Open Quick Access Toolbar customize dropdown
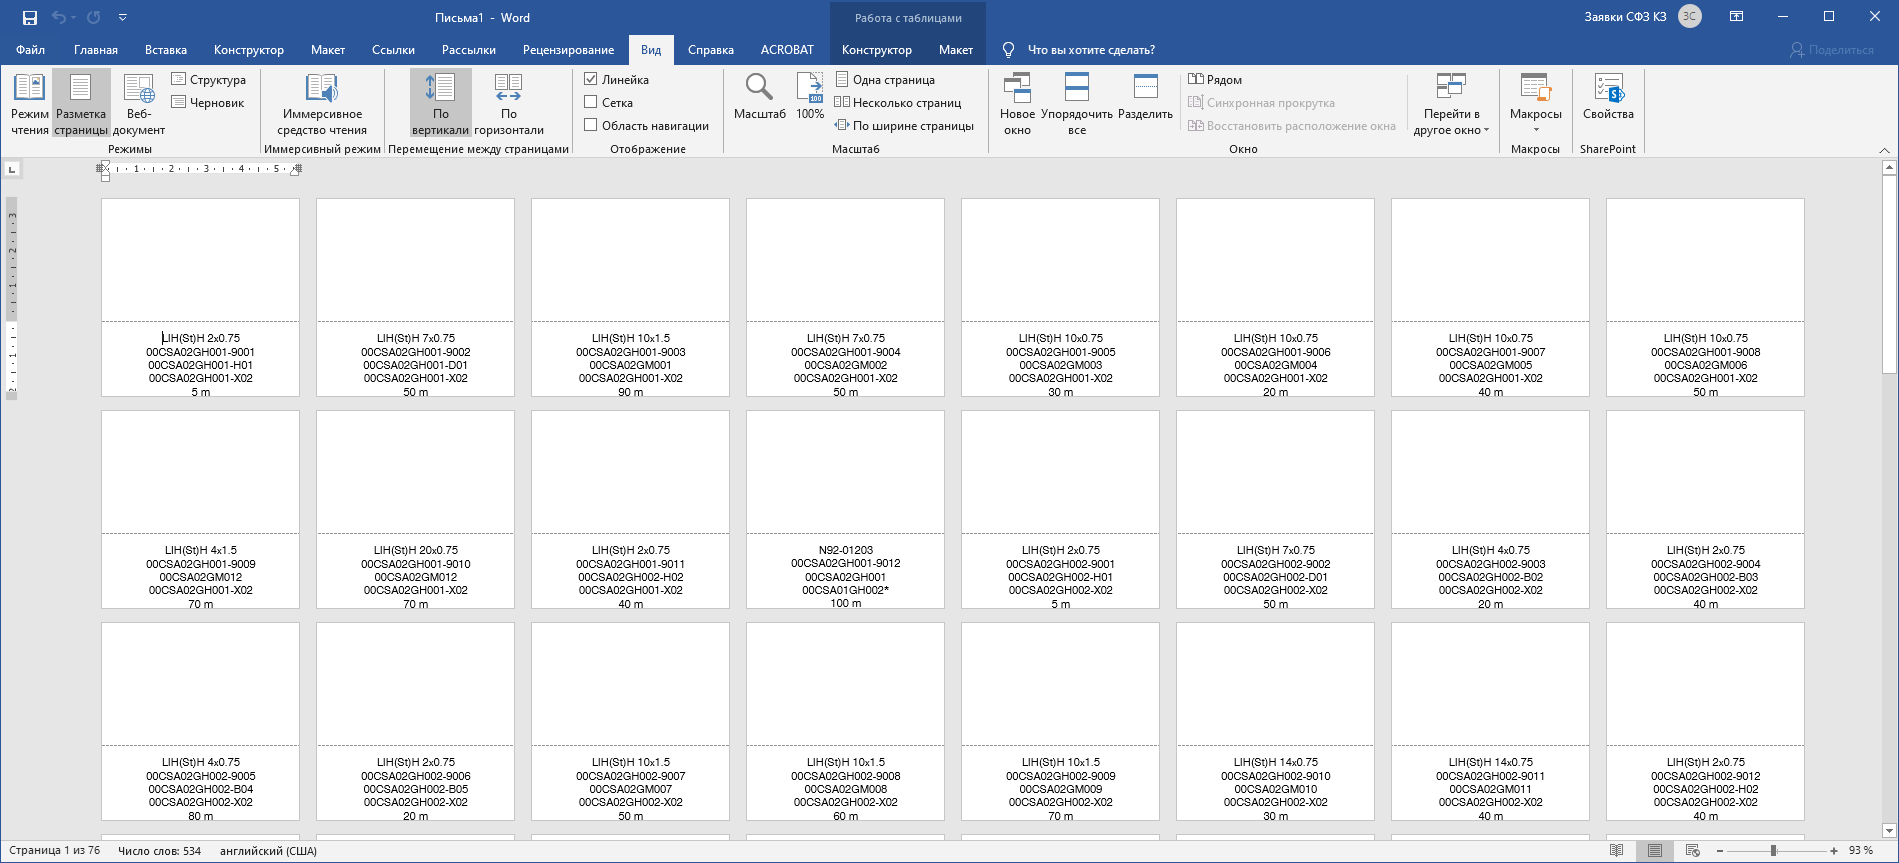Image resolution: width=1899 pixels, height=863 pixels. tap(123, 18)
